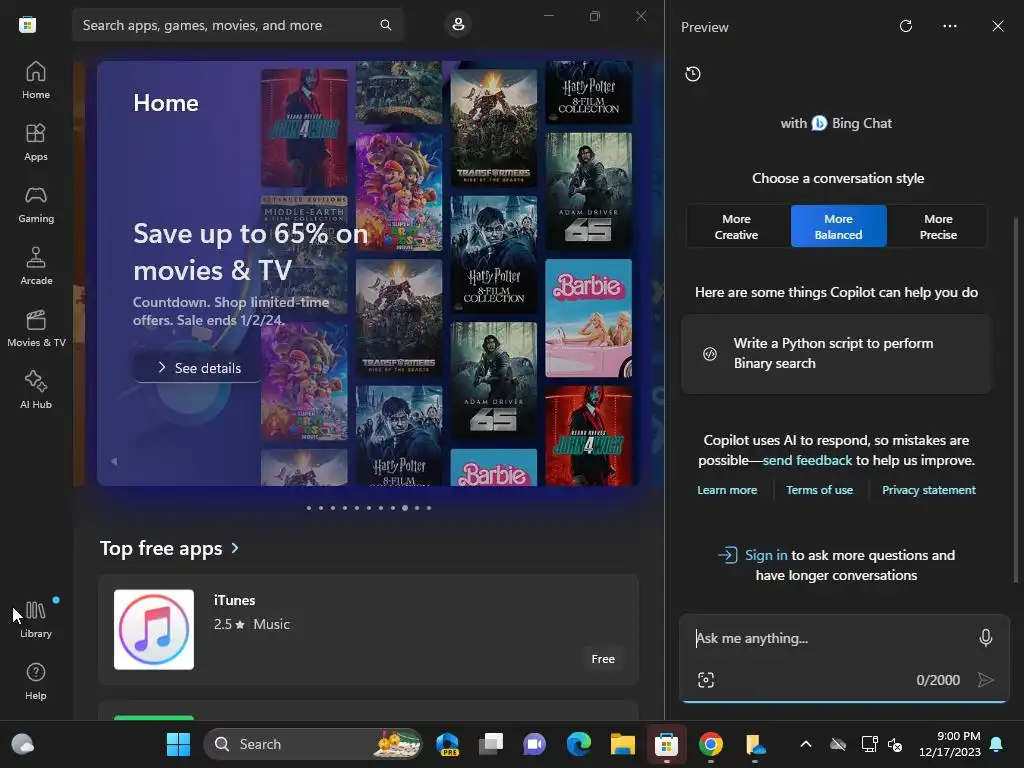
Task: Open the Arcade section
Action: [x=36, y=266]
